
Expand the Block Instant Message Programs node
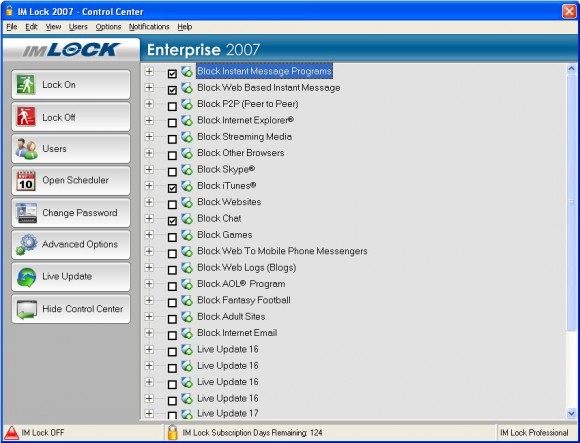point(149,71)
